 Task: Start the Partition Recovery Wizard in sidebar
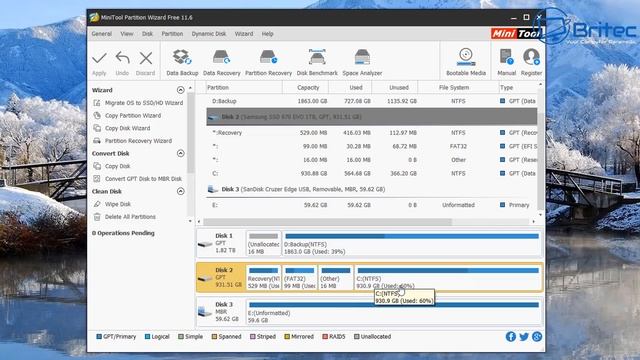click(138, 141)
